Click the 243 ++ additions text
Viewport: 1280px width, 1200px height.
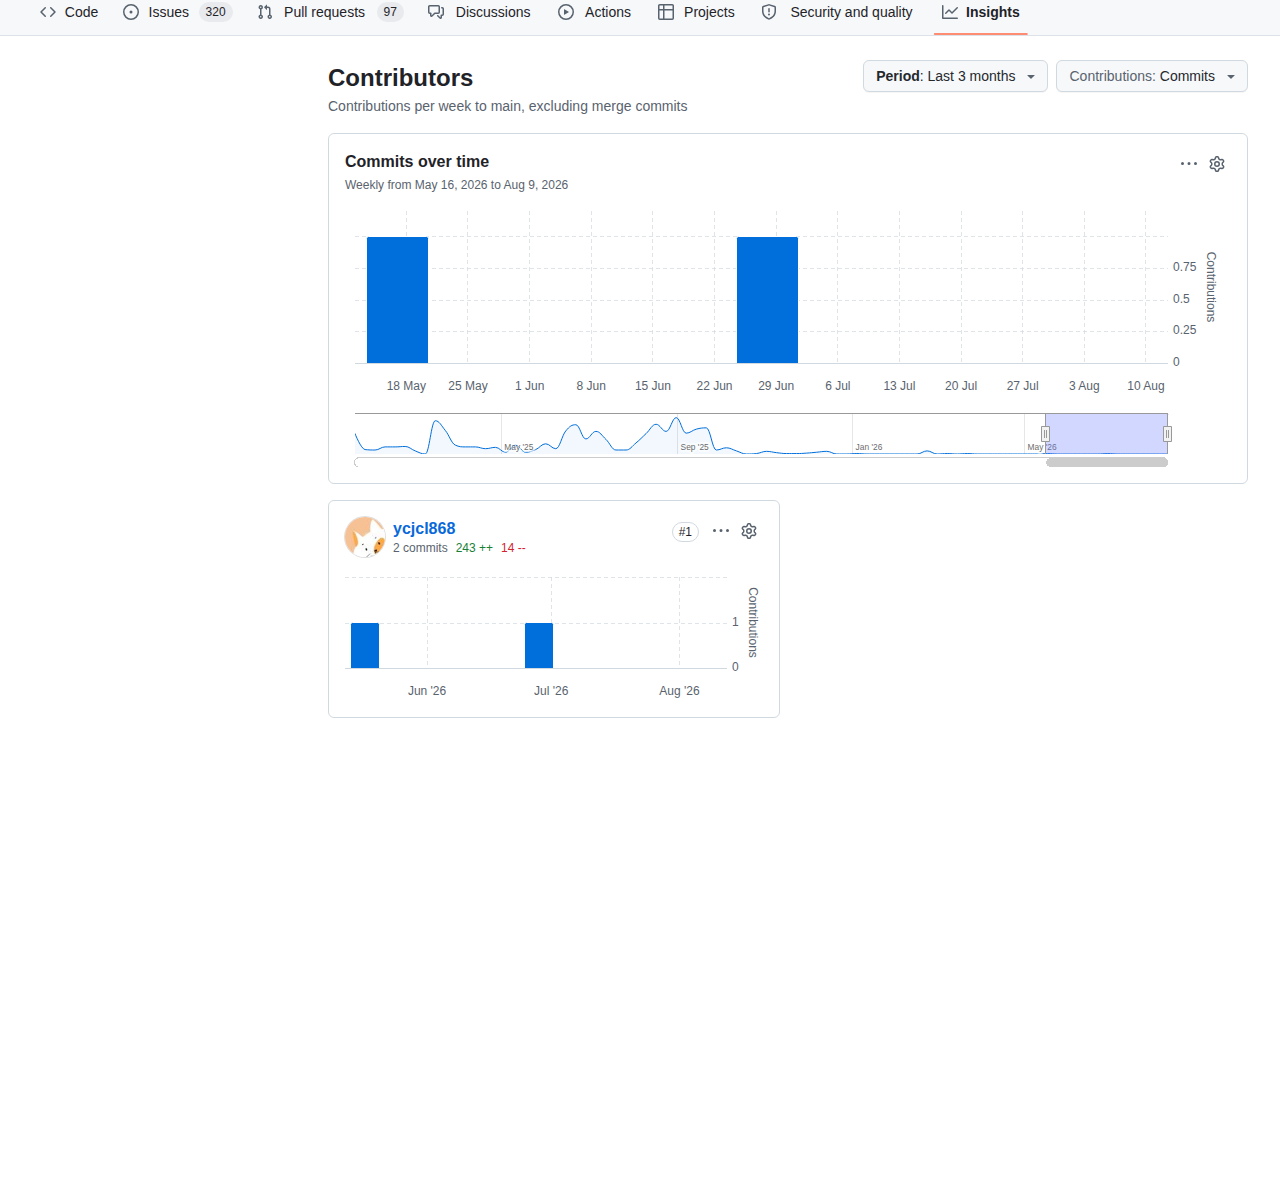pyautogui.click(x=474, y=548)
